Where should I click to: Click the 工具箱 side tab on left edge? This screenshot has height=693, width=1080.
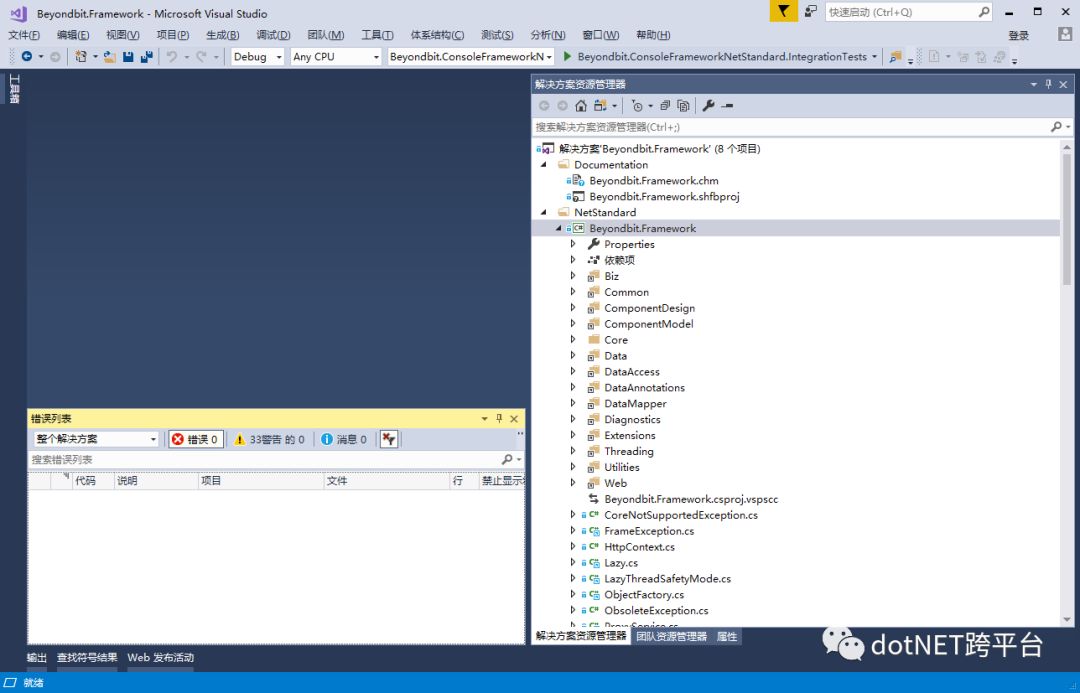coord(14,89)
